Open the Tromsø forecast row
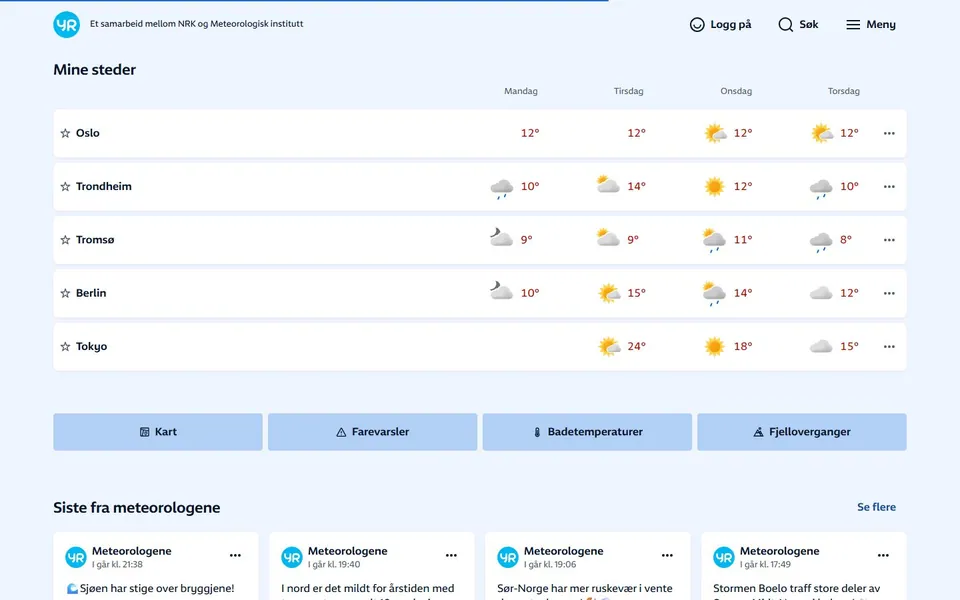 pyautogui.click(x=479, y=240)
